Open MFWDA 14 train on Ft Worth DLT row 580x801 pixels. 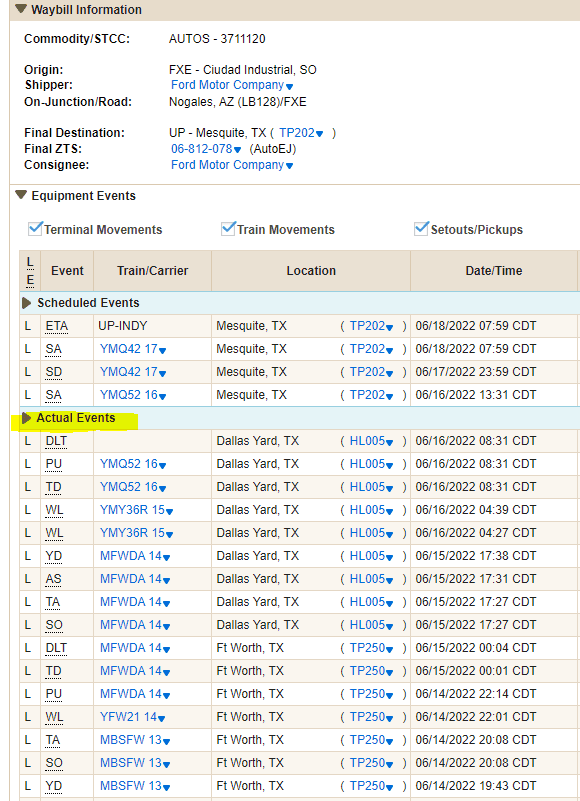(x=135, y=648)
